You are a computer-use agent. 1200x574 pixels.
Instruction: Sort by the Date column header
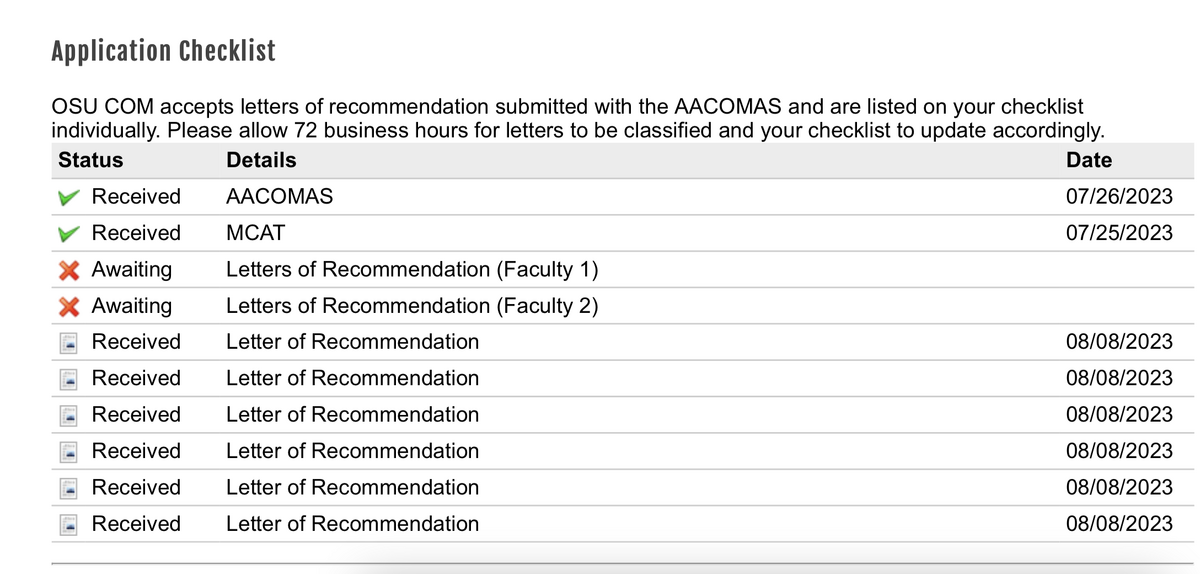pos(1089,160)
